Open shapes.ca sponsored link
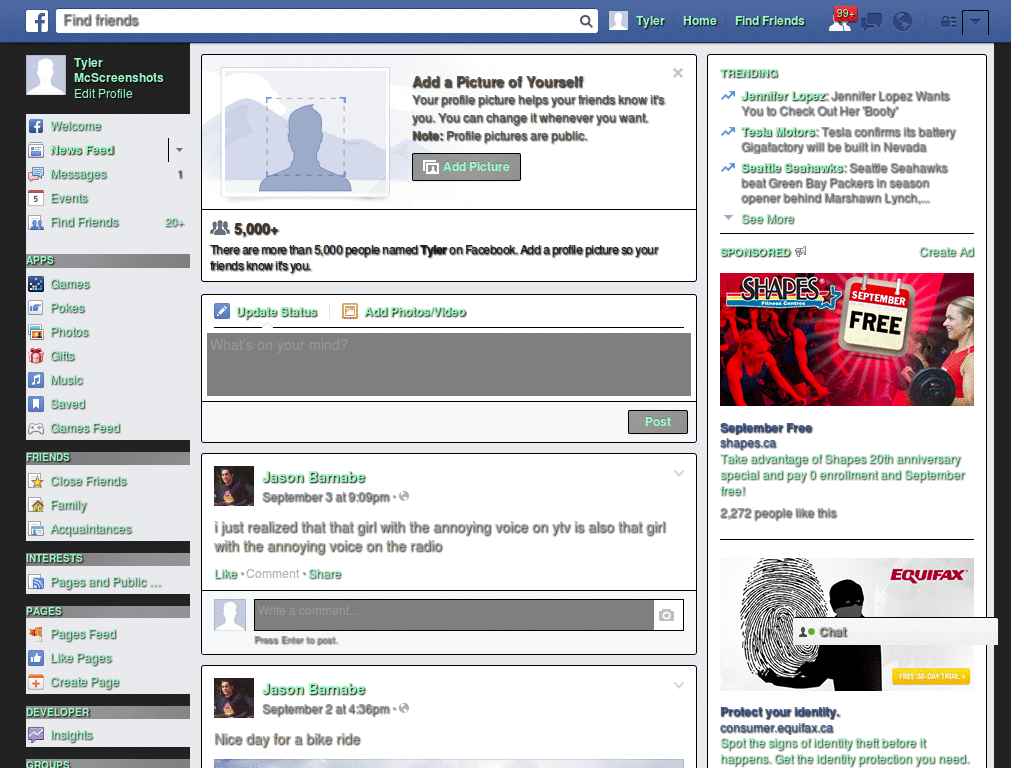Image resolution: width=1024 pixels, height=768 pixels. coord(748,443)
